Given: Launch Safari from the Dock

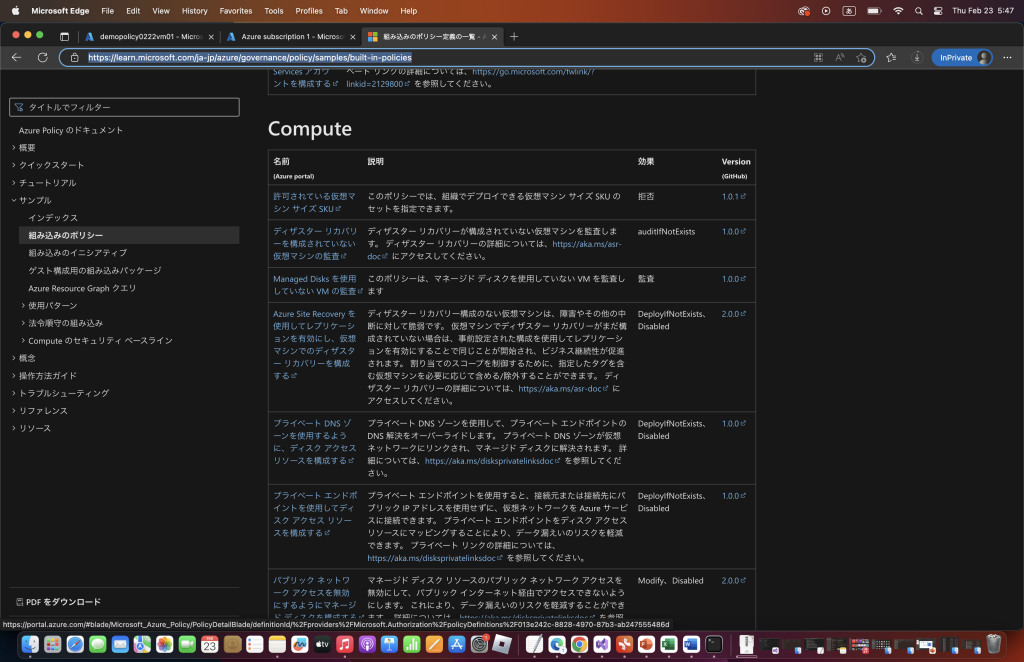Looking at the screenshot, I should [x=75, y=644].
